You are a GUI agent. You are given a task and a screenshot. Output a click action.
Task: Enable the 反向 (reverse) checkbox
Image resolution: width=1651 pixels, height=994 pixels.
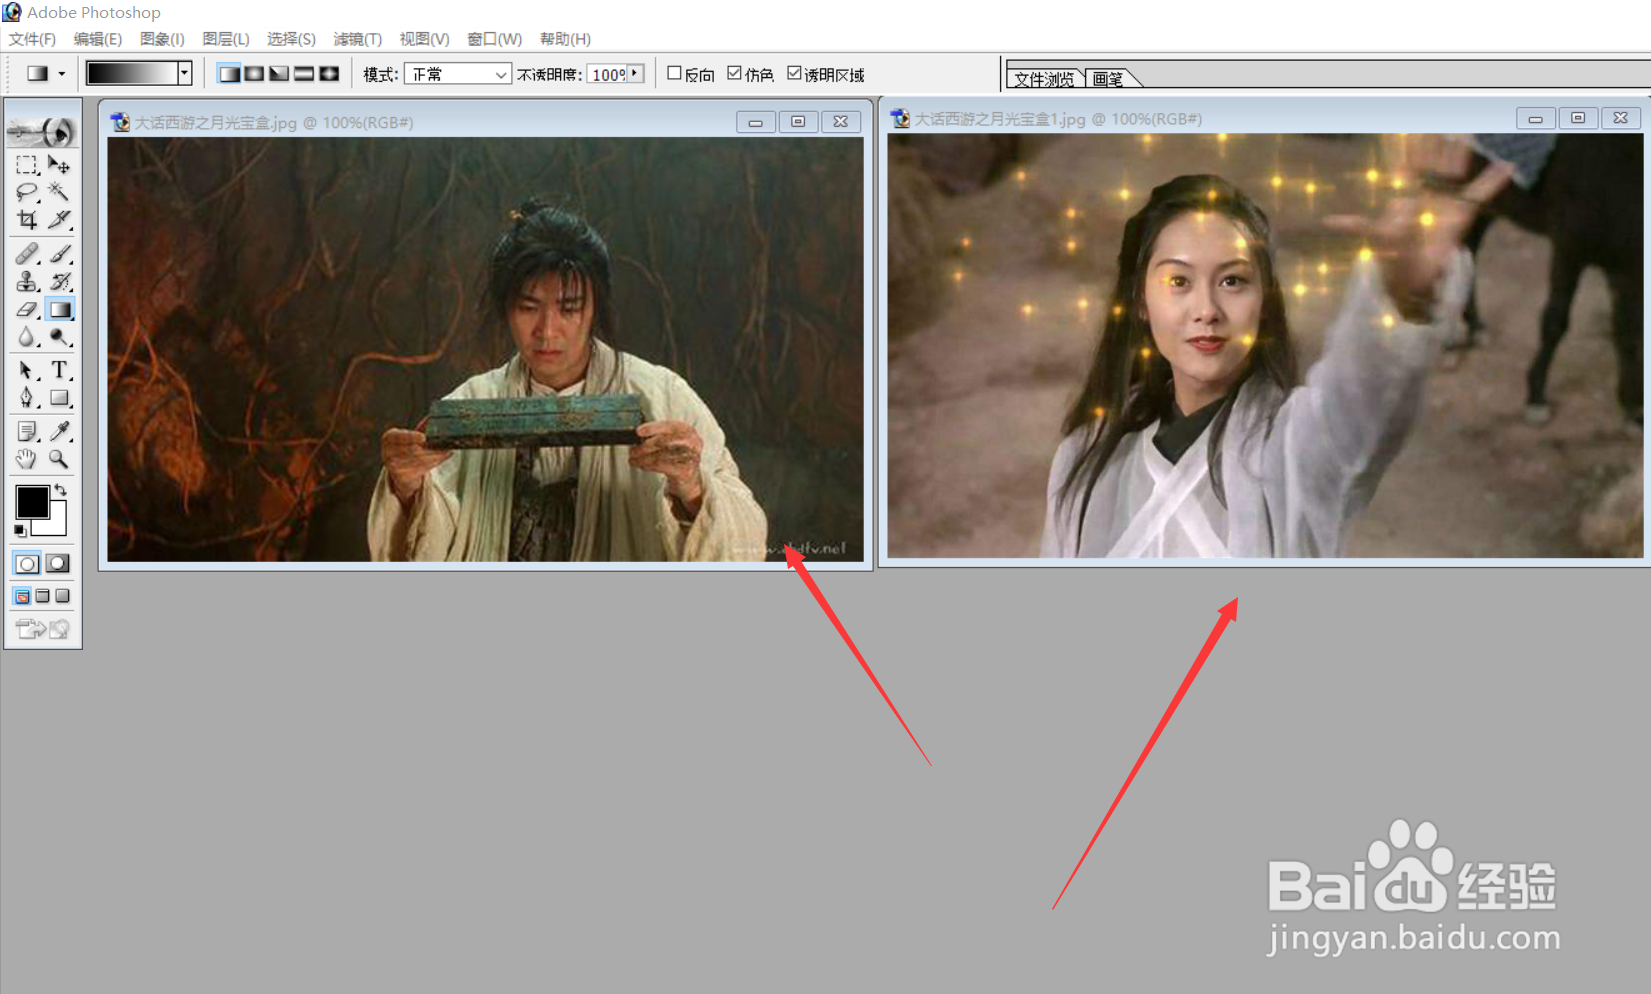click(674, 73)
